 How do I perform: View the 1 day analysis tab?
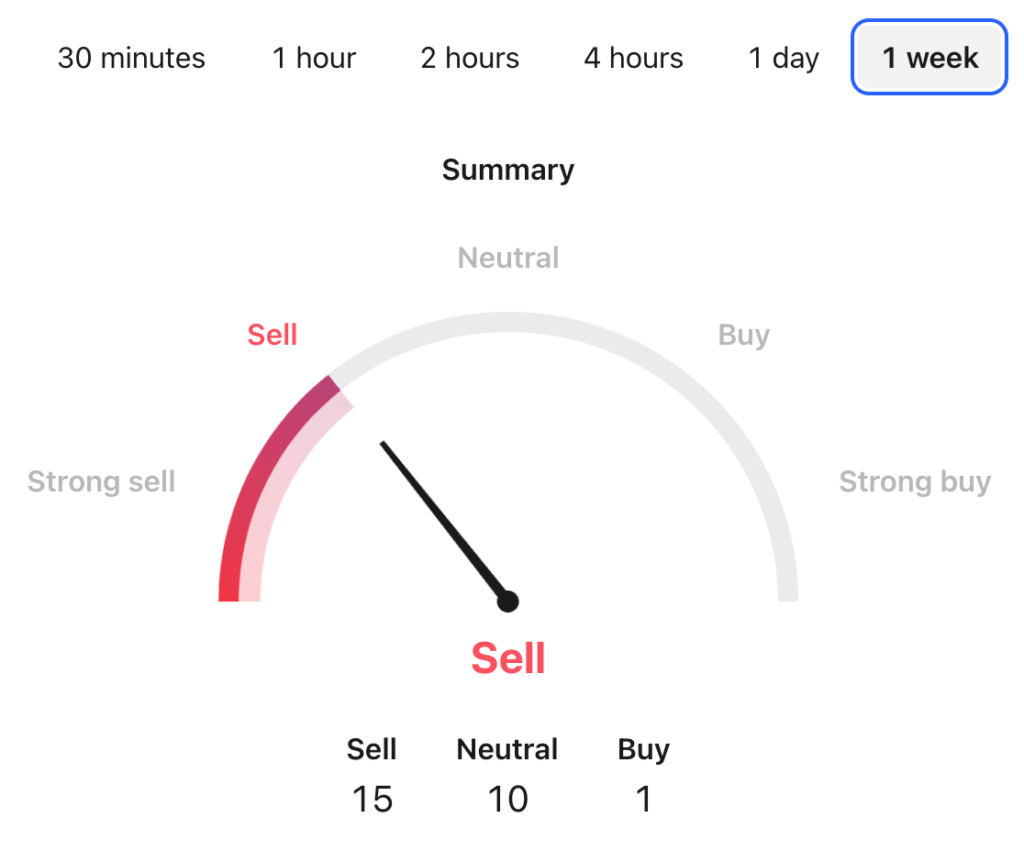point(784,58)
